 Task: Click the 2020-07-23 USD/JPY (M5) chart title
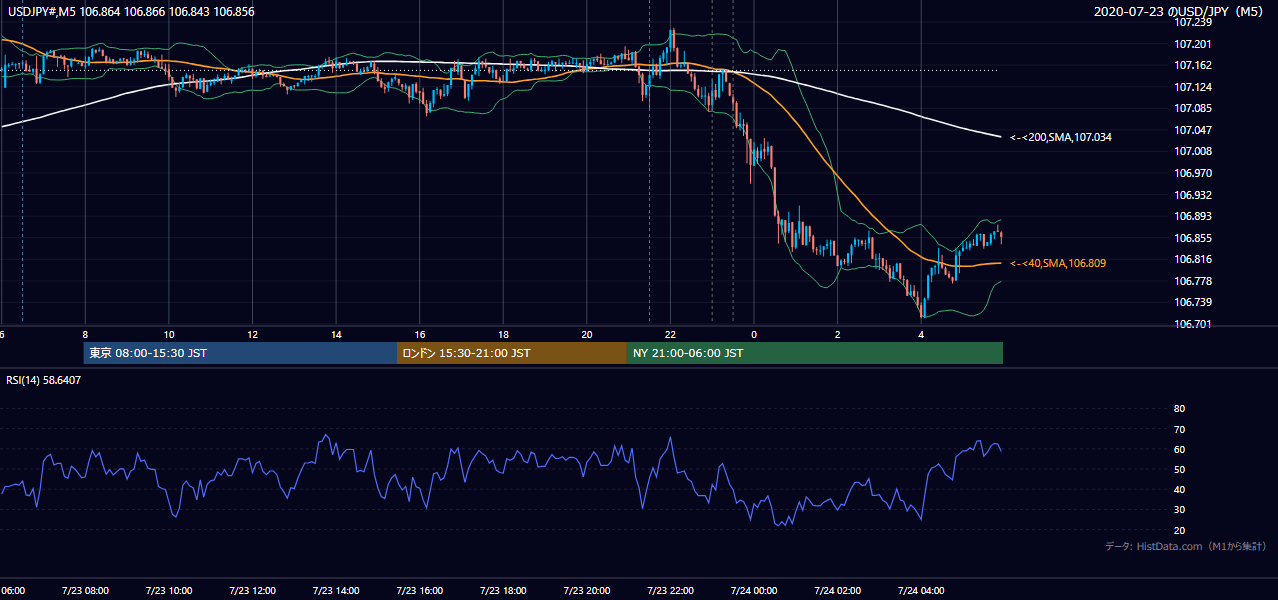point(1180,12)
